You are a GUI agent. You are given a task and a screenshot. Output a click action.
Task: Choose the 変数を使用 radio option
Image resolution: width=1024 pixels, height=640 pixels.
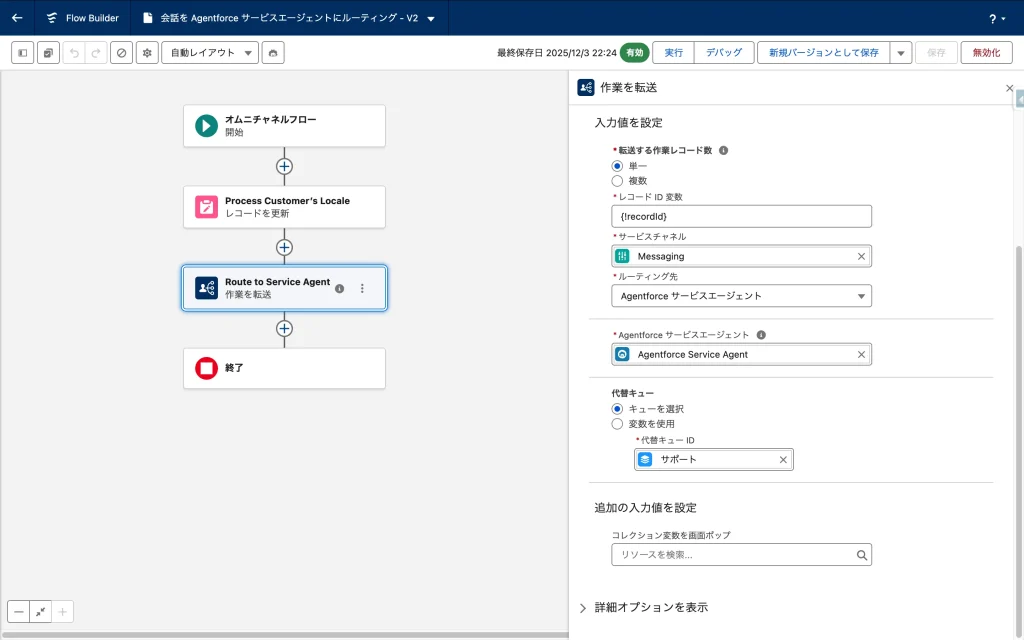click(617, 424)
